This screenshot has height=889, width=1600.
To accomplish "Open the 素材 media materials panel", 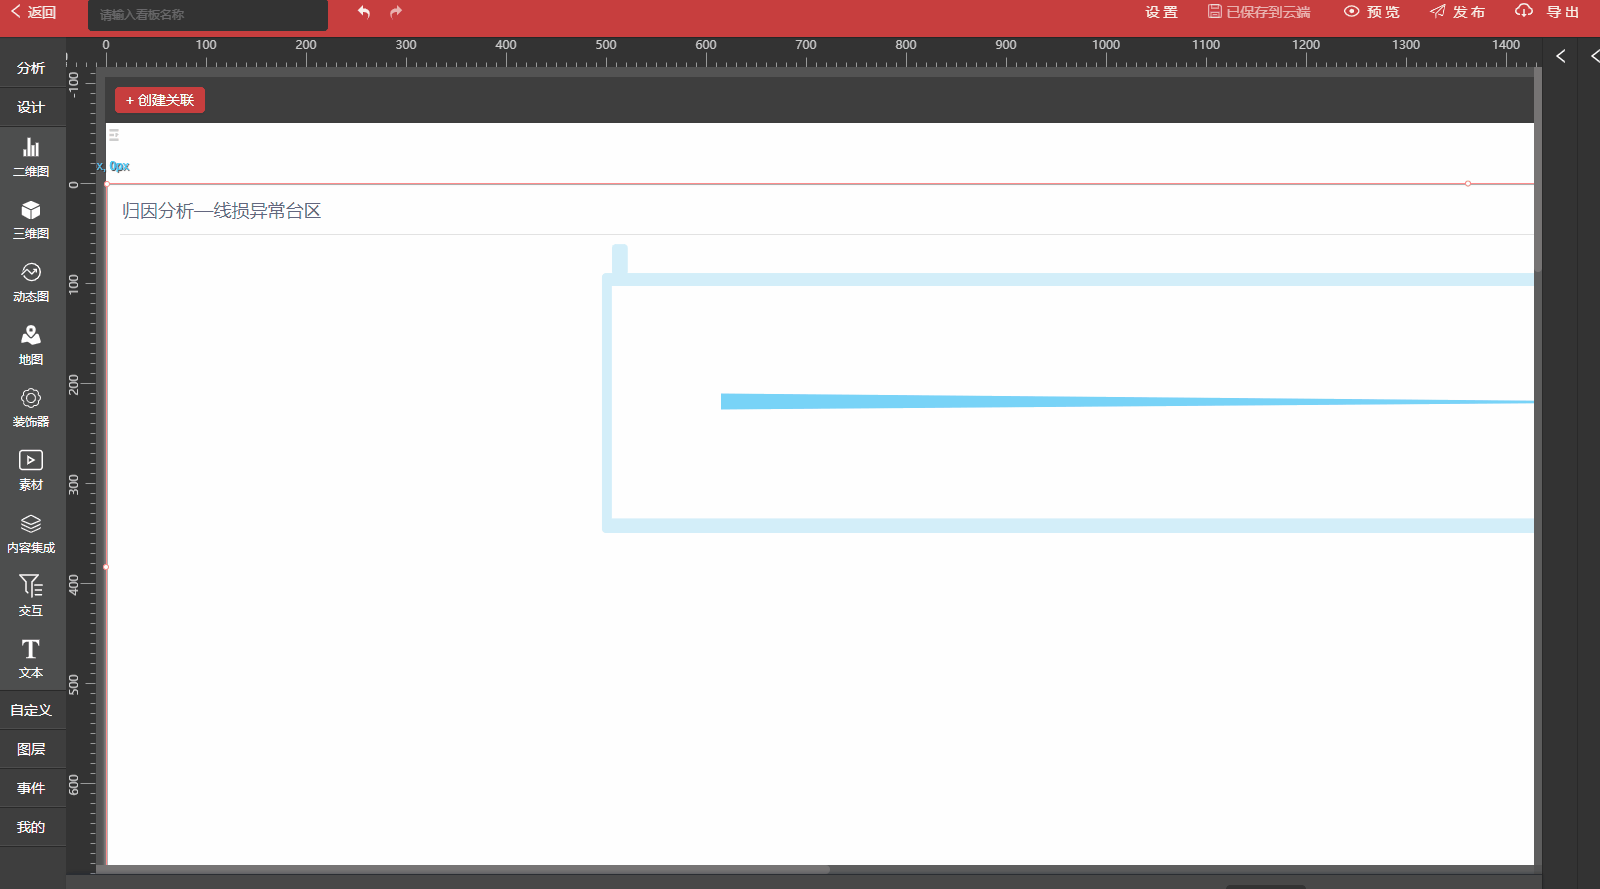I will [x=31, y=470].
